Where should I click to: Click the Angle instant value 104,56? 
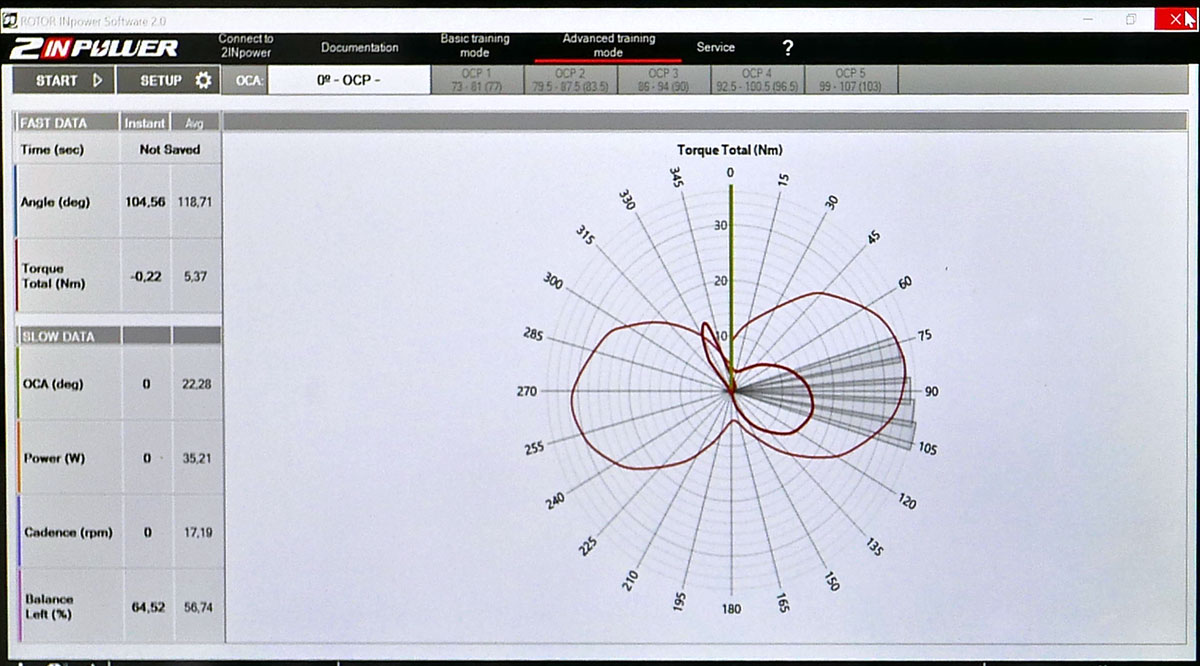[x=145, y=202]
